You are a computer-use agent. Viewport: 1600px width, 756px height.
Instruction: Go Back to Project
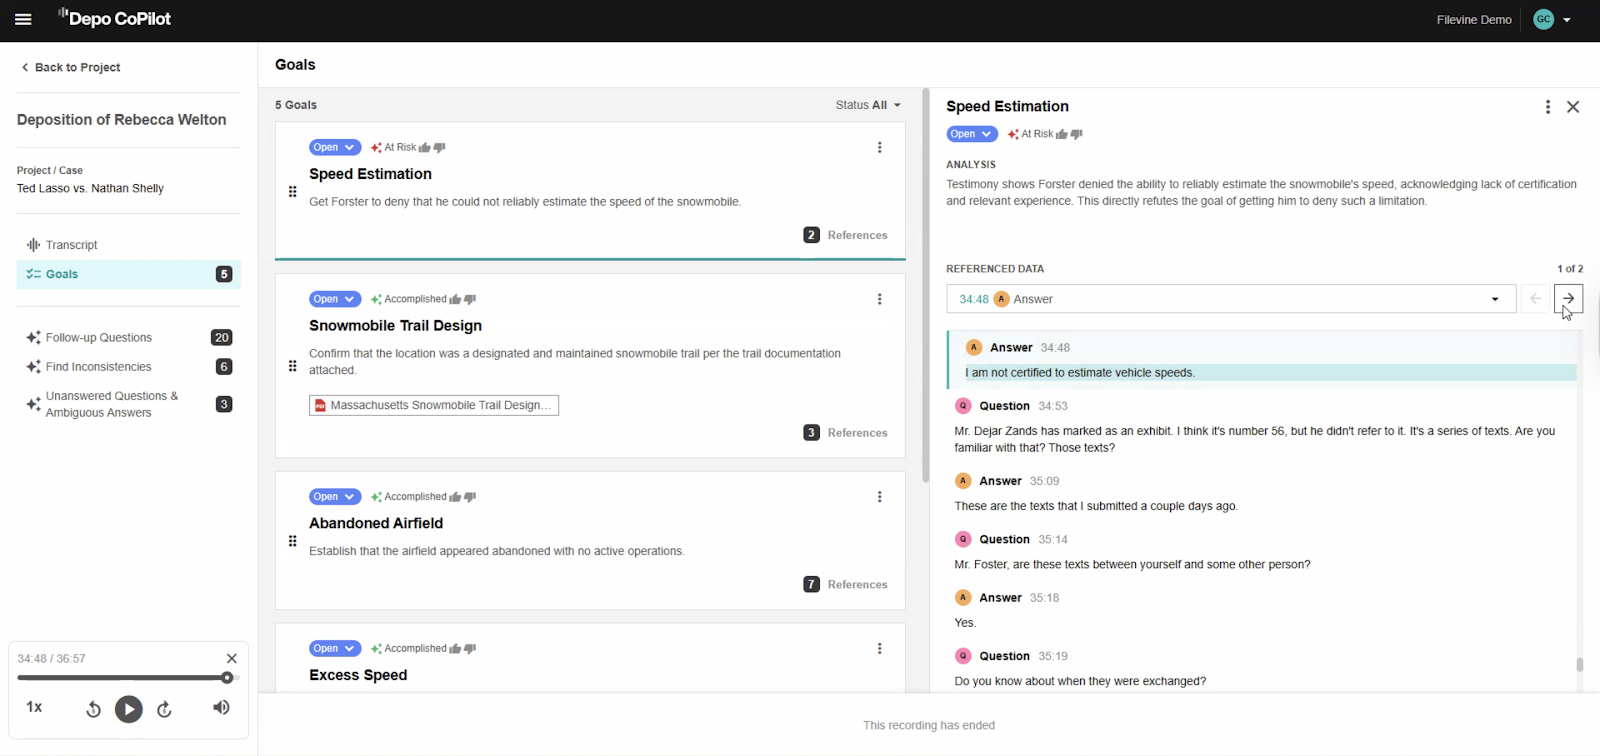coord(71,67)
